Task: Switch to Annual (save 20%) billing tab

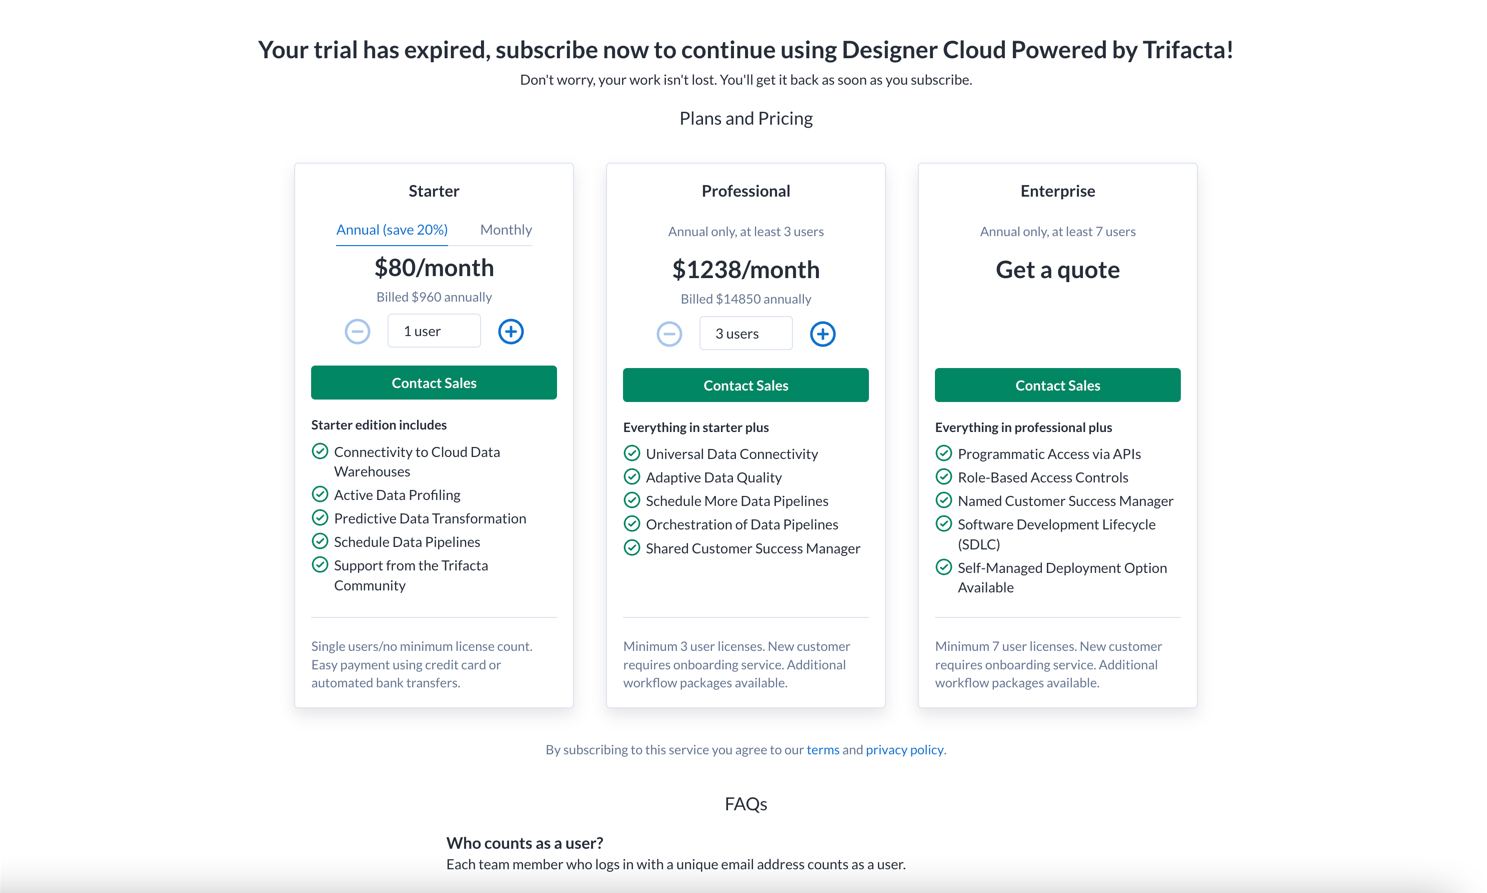Action: [392, 230]
